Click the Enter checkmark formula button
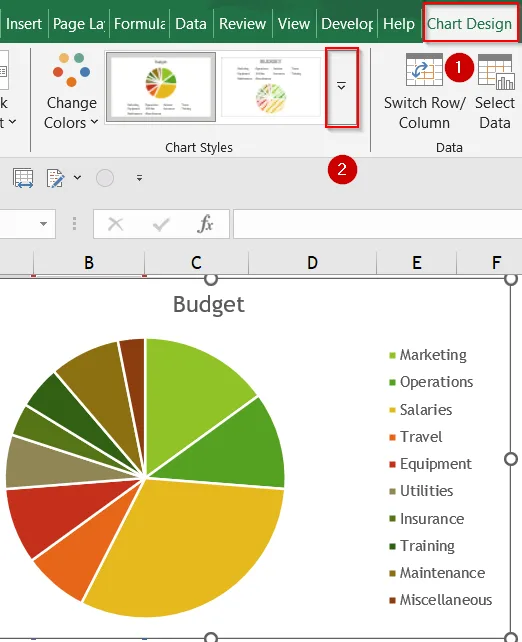This screenshot has width=522, height=642. coord(160,224)
